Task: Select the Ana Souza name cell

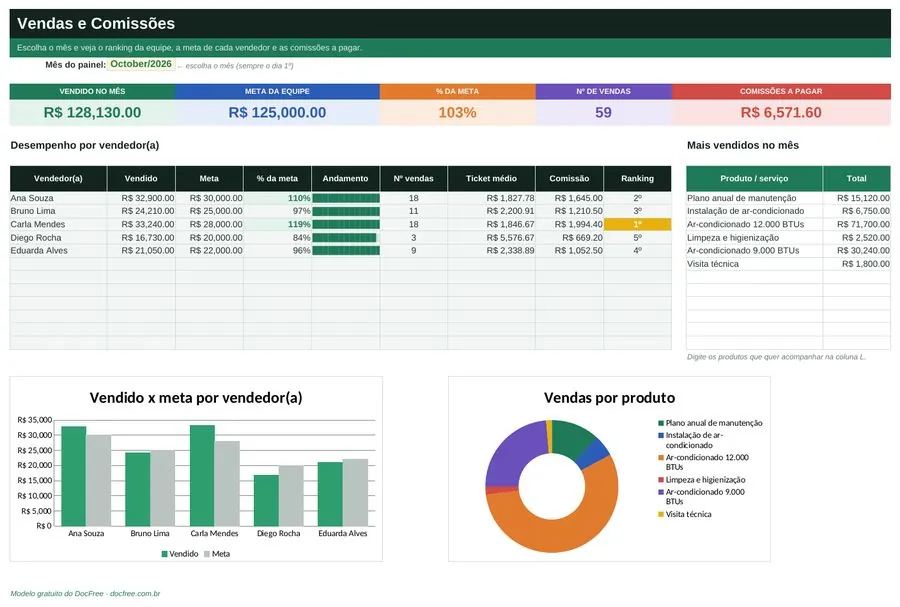Action: [58, 198]
